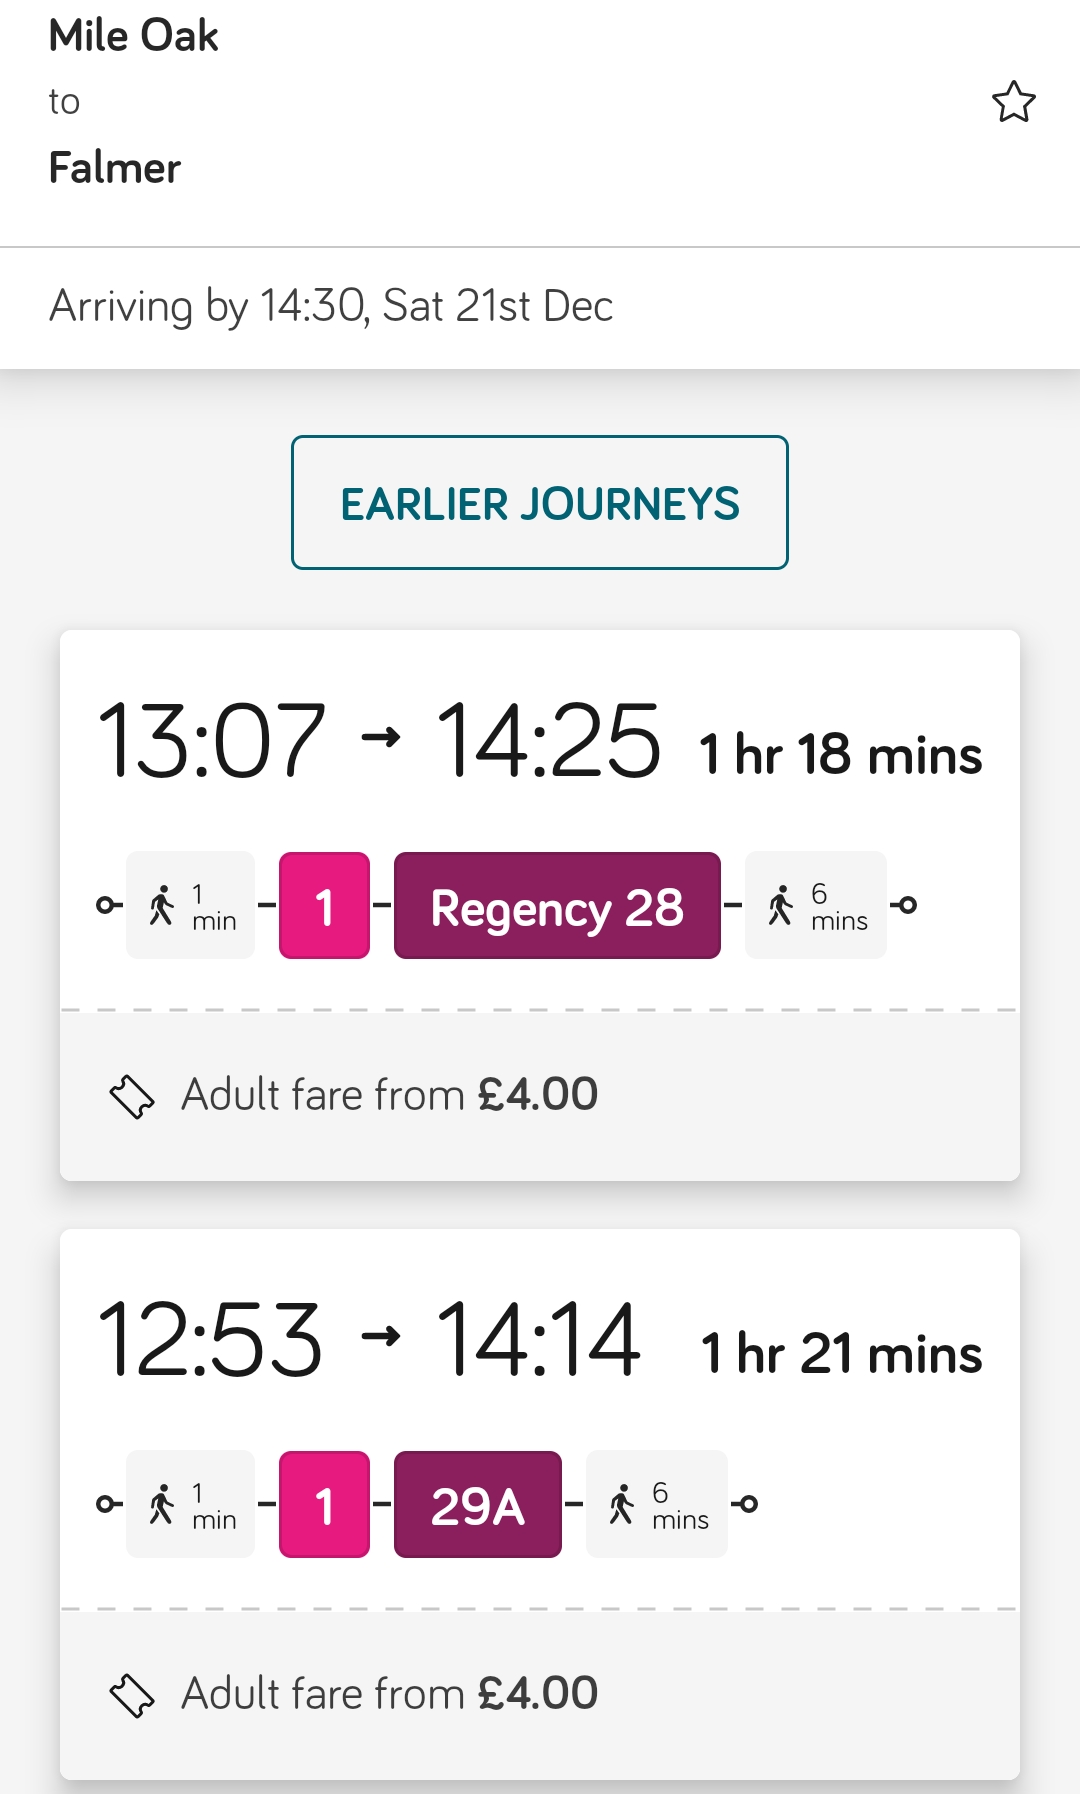The width and height of the screenshot is (1080, 1794).
Task: Tap pink route 1 badge in 12:53 journey
Action: click(324, 1504)
